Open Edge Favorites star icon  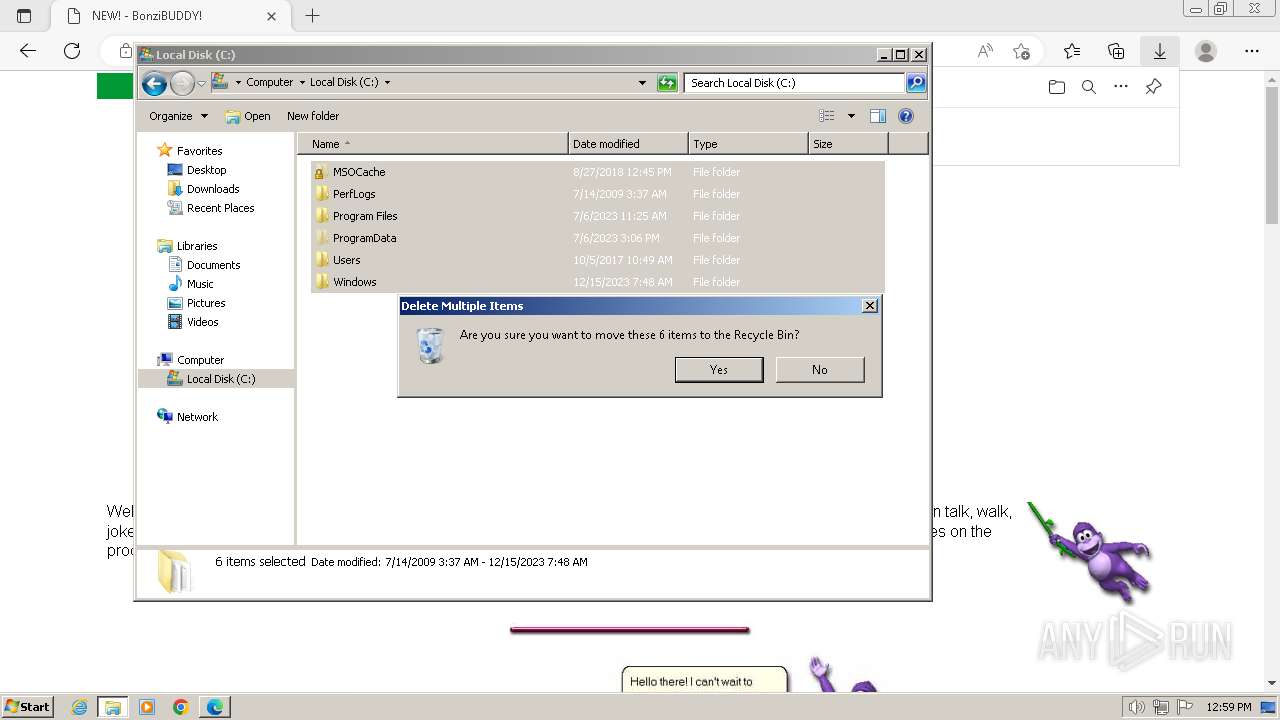coord(1072,51)
